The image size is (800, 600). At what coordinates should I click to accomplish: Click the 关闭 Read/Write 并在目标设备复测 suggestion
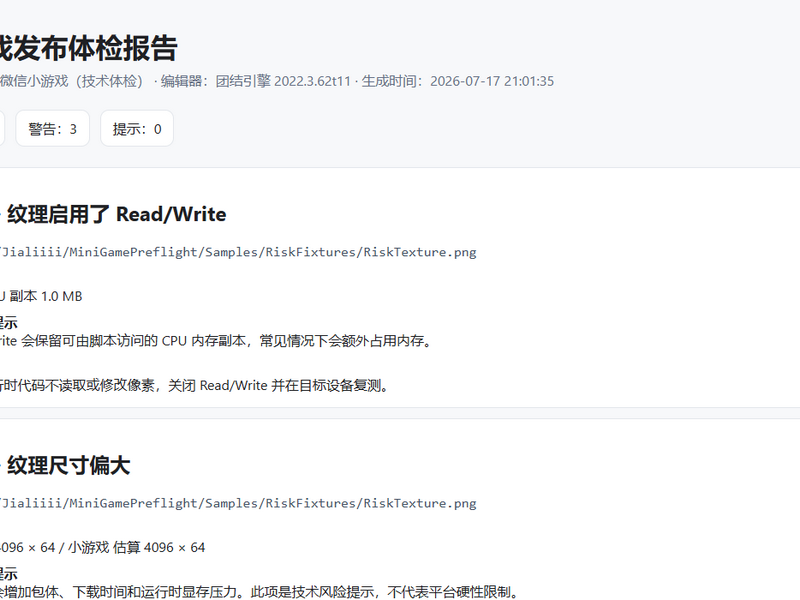click(x=194, y=386)
